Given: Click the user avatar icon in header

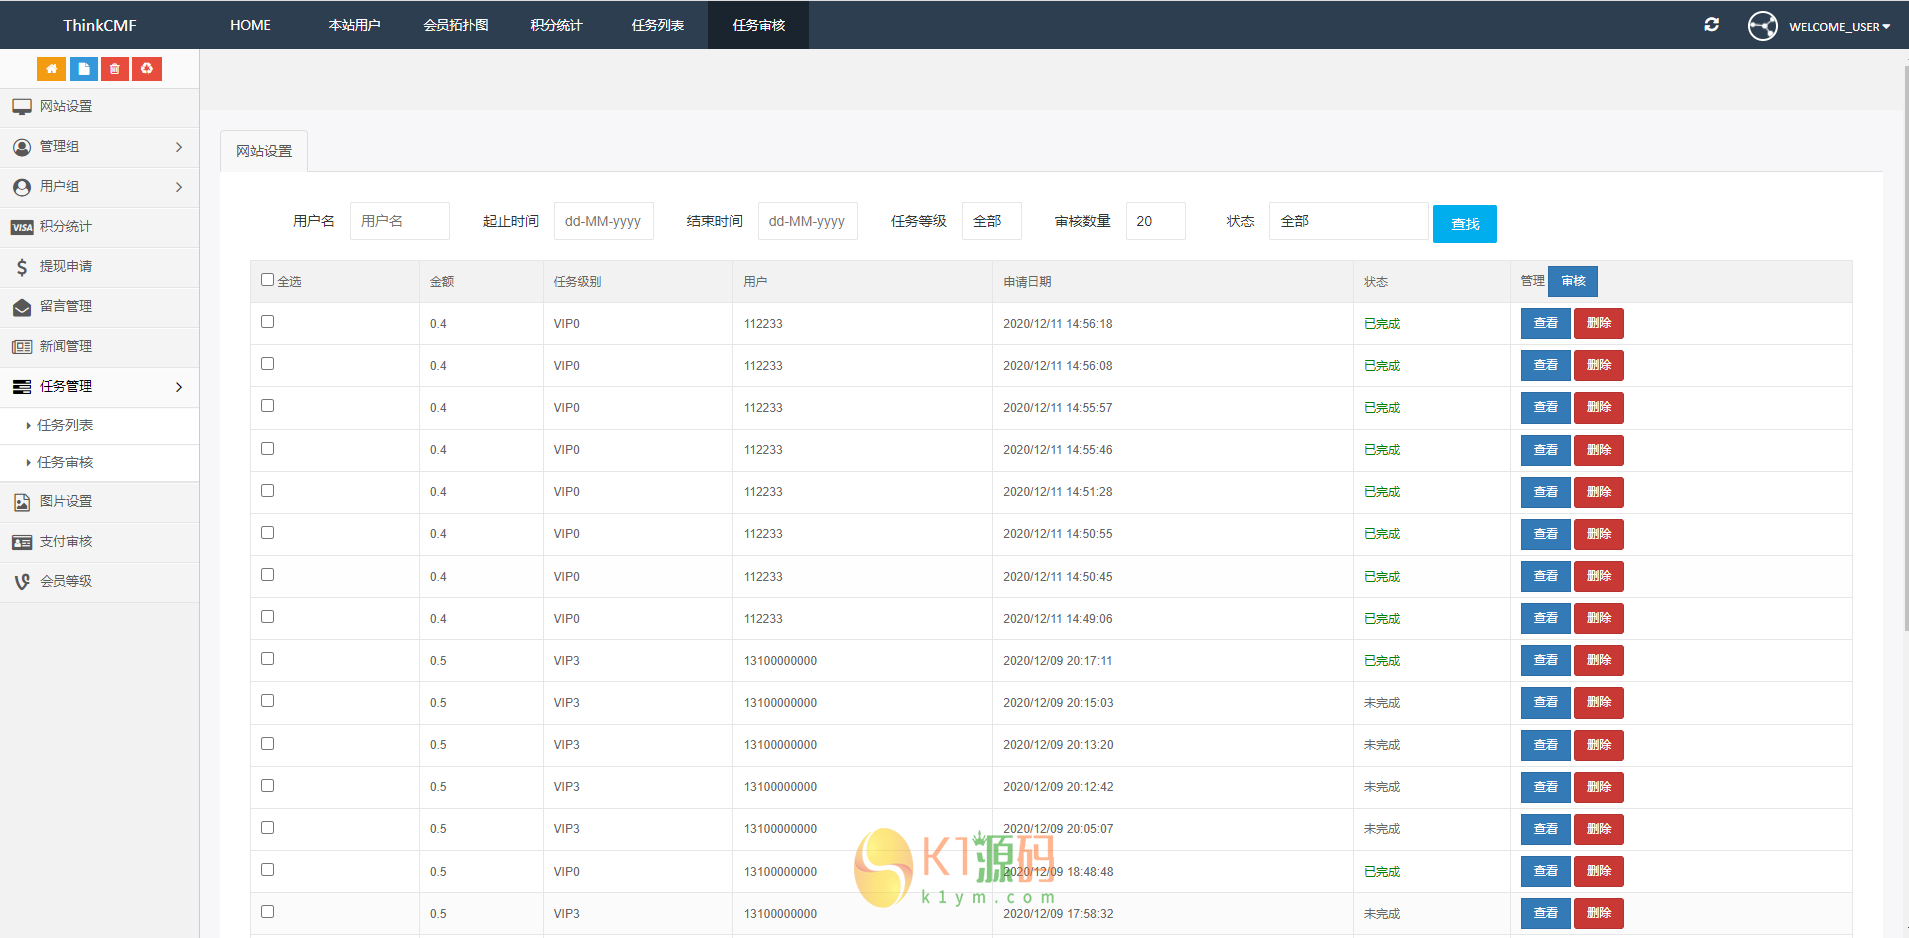Looking at the screenshot, I should coord(1762,26).
